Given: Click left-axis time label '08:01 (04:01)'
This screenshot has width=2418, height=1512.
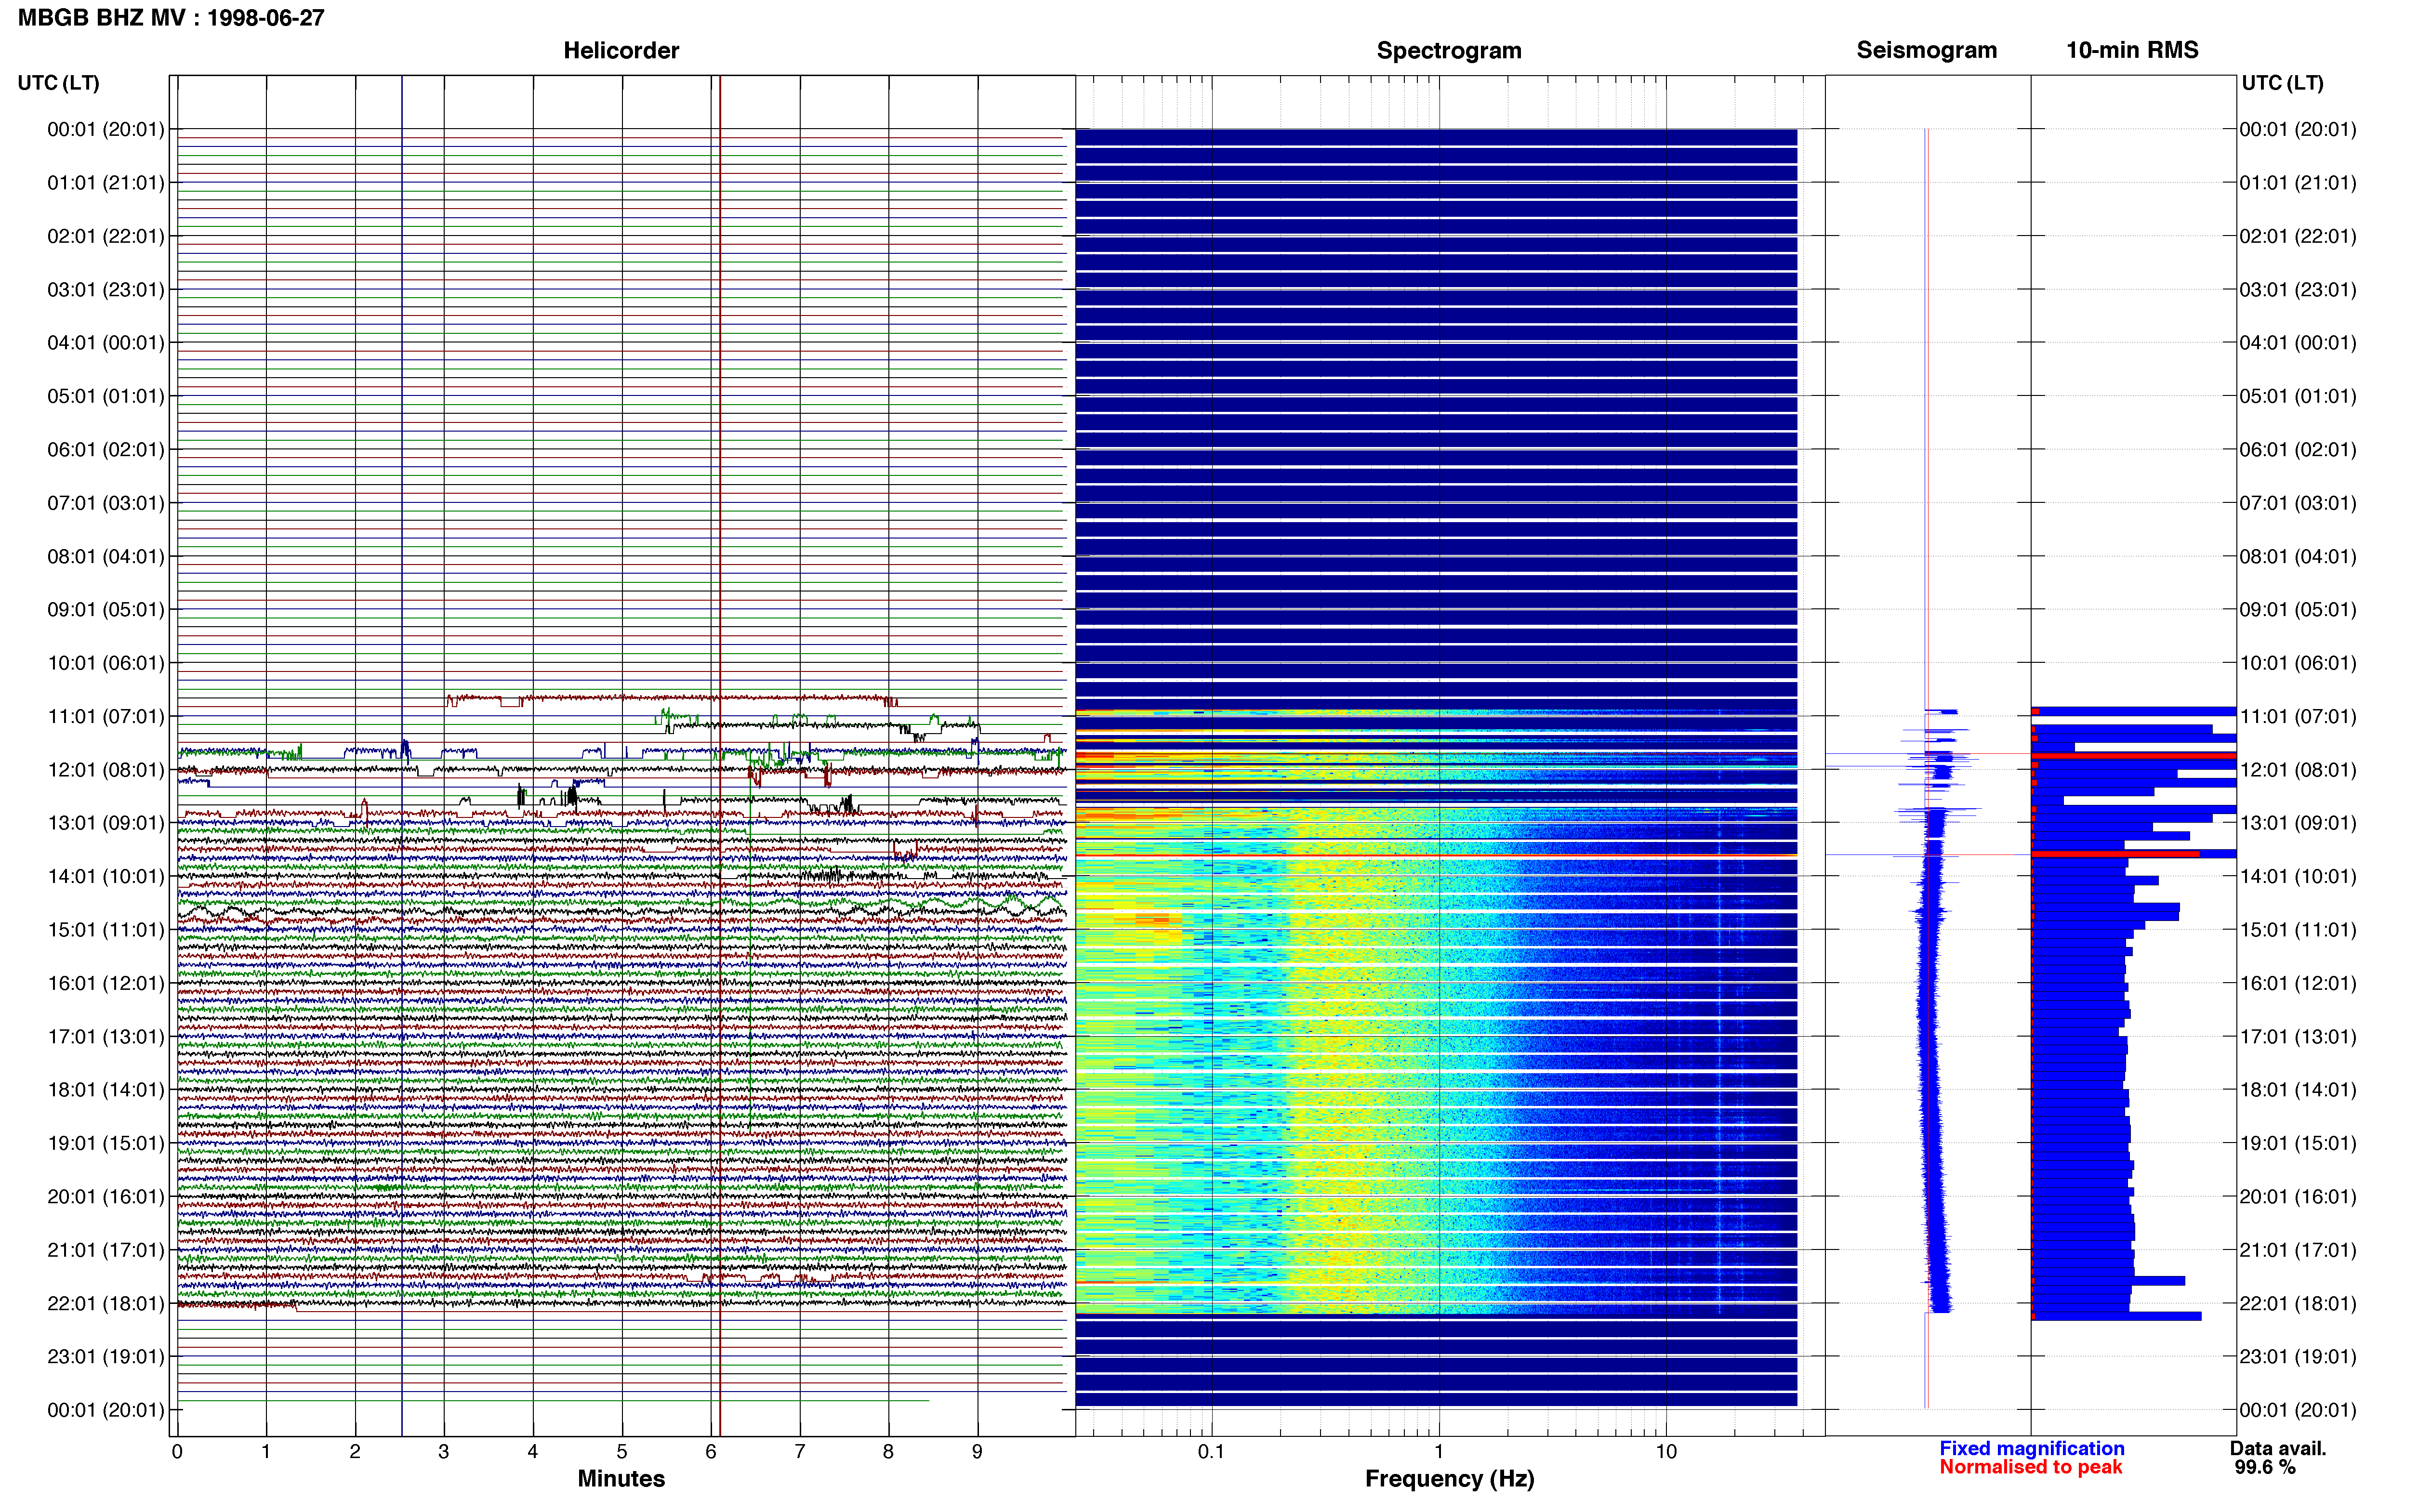Looking at the screenshot, I should (x=106, y=556).
